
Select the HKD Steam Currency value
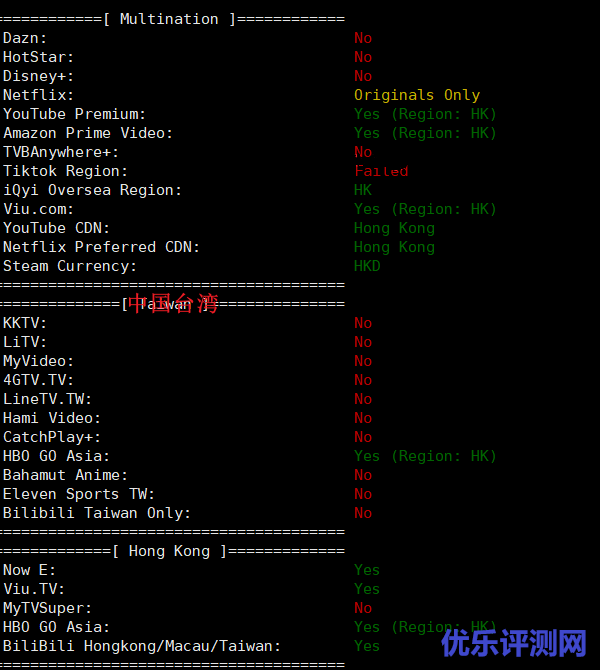pos(367,266)
